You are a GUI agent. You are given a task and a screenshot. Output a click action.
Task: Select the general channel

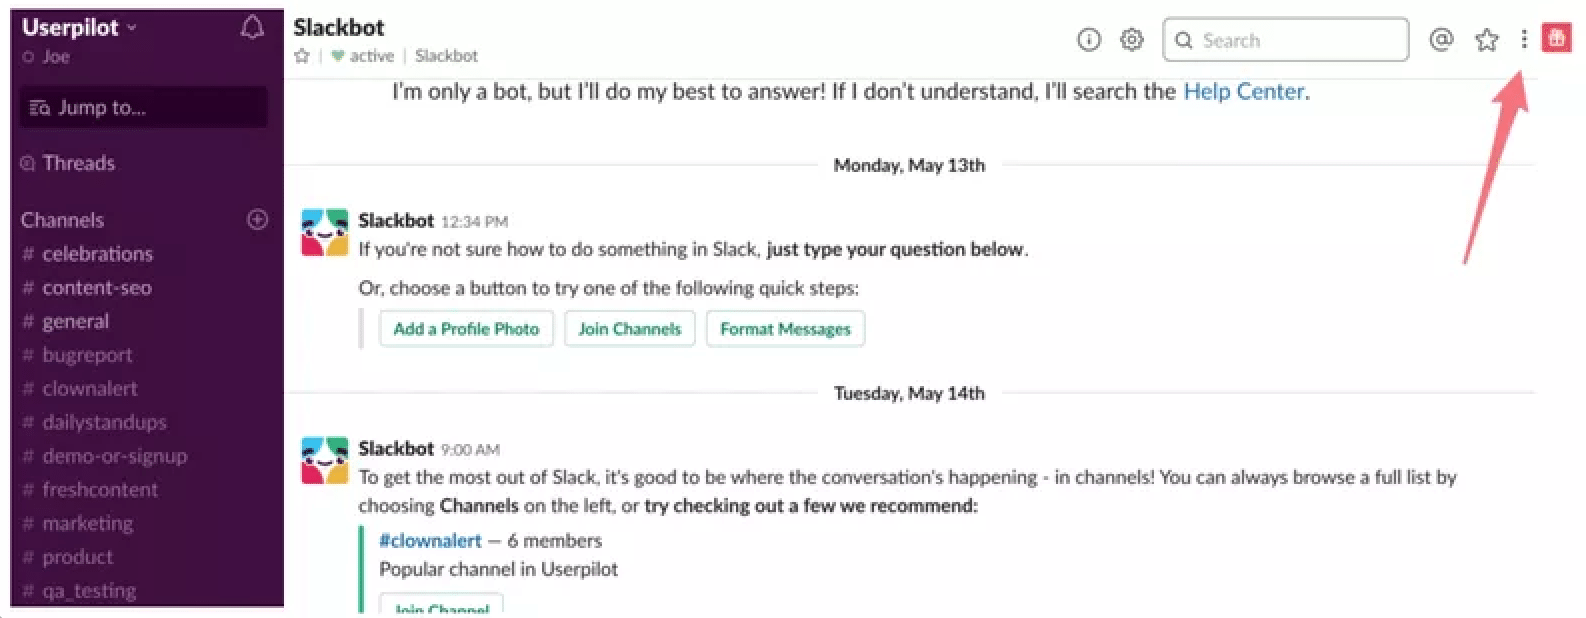tap(75, 321)
